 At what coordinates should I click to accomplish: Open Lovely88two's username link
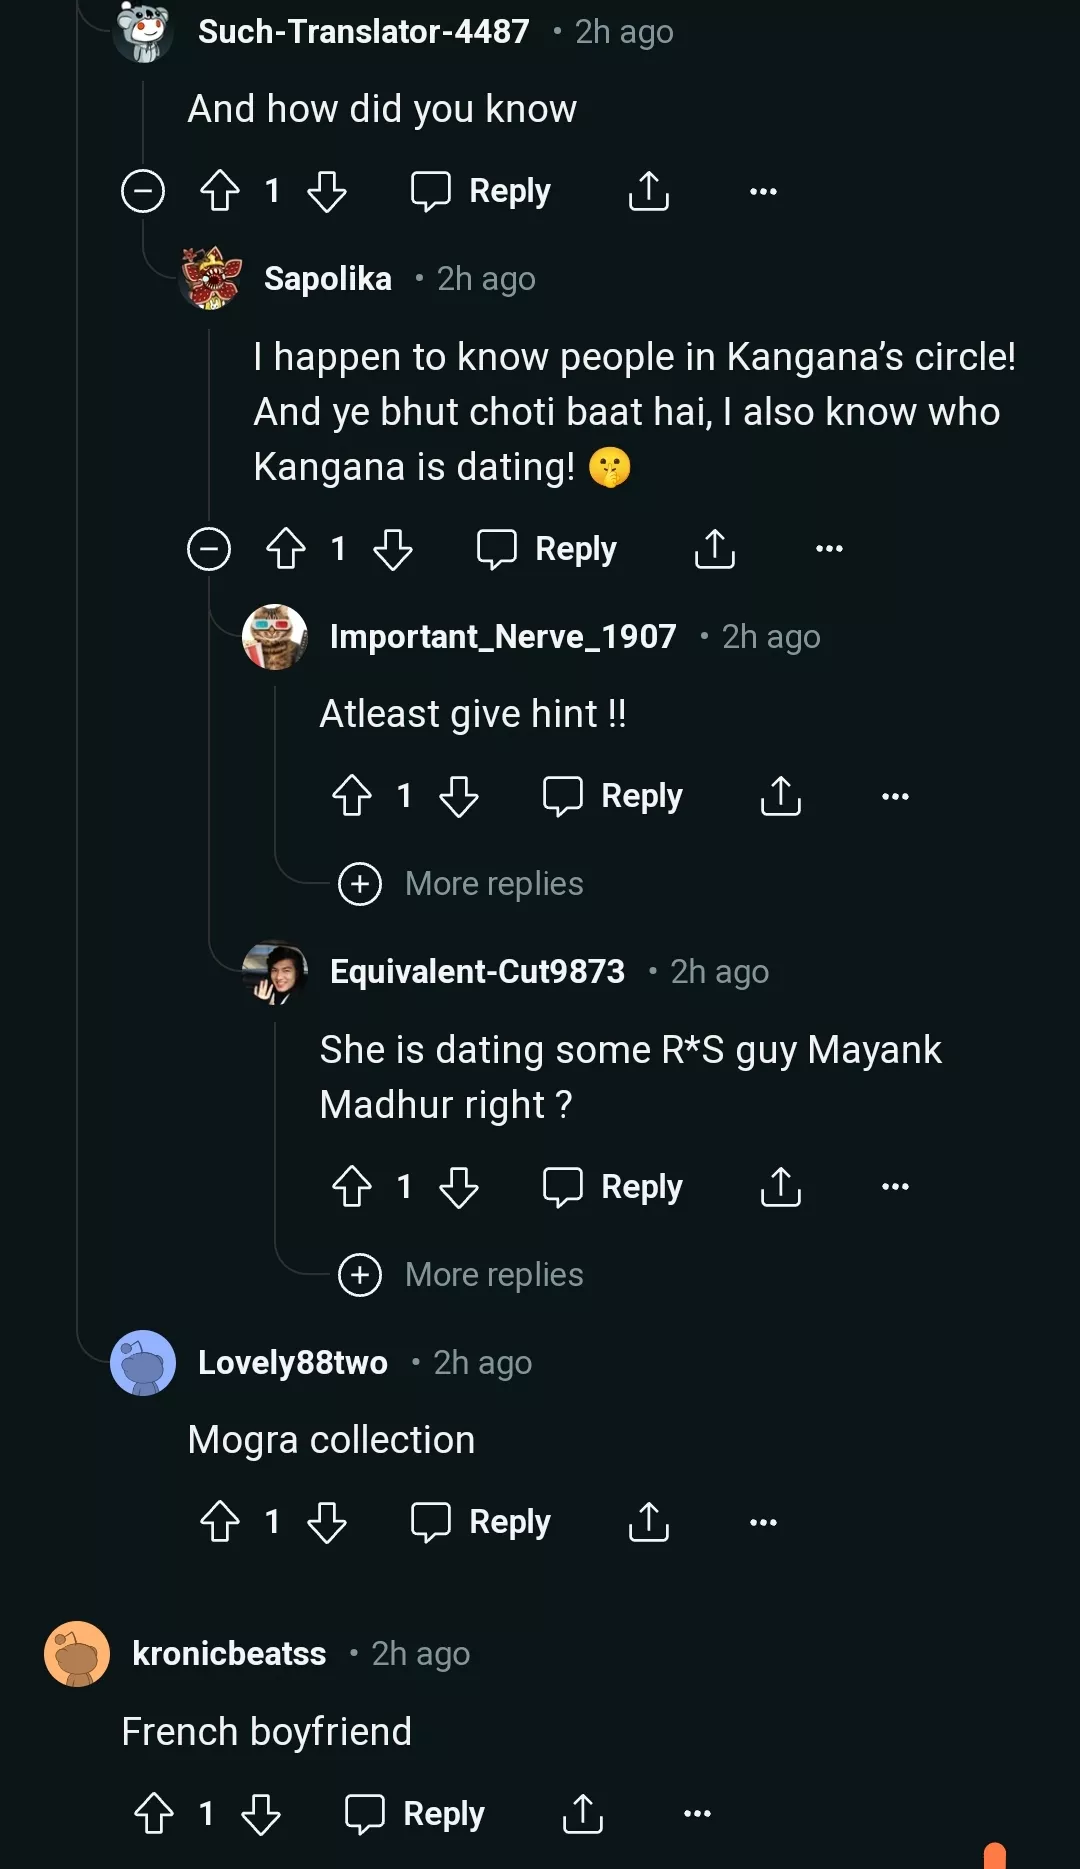[x=292, y=1362]
